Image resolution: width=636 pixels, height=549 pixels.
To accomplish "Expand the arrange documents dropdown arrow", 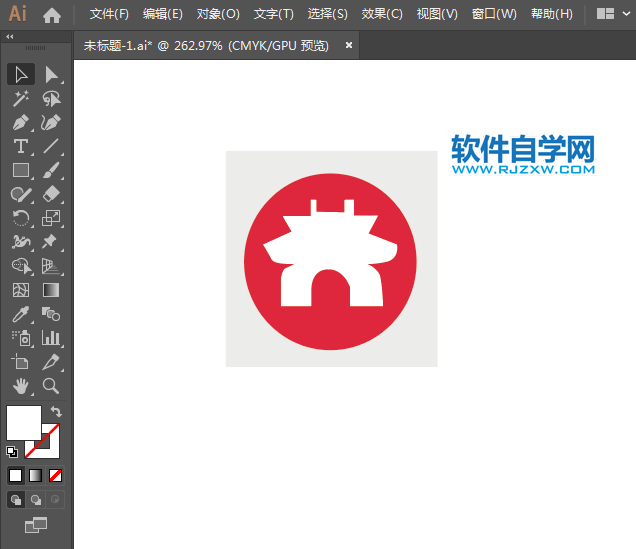I will [626, 14].
